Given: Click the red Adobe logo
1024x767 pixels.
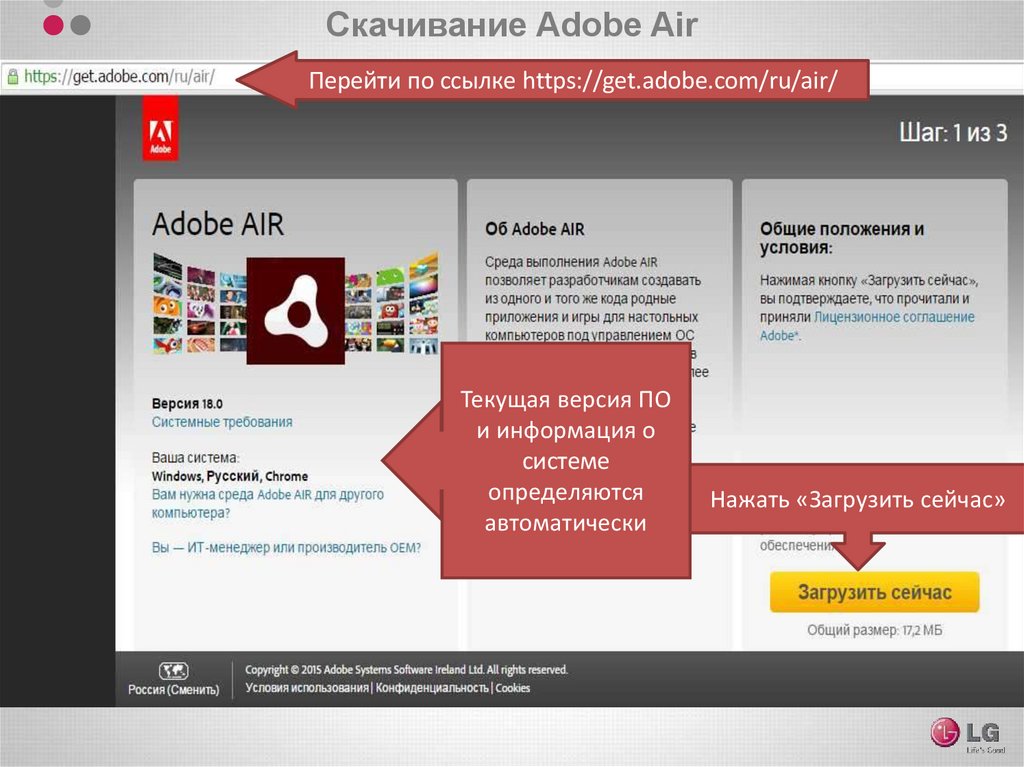Looking at the screenshot, I should pos(161,128).
